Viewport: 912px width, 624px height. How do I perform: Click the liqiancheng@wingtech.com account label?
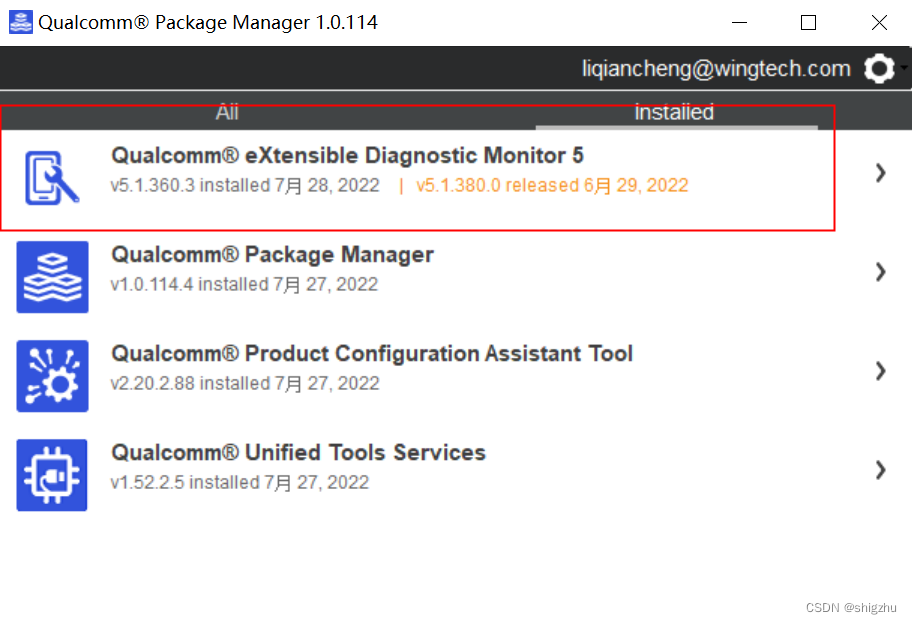point(716,68)
